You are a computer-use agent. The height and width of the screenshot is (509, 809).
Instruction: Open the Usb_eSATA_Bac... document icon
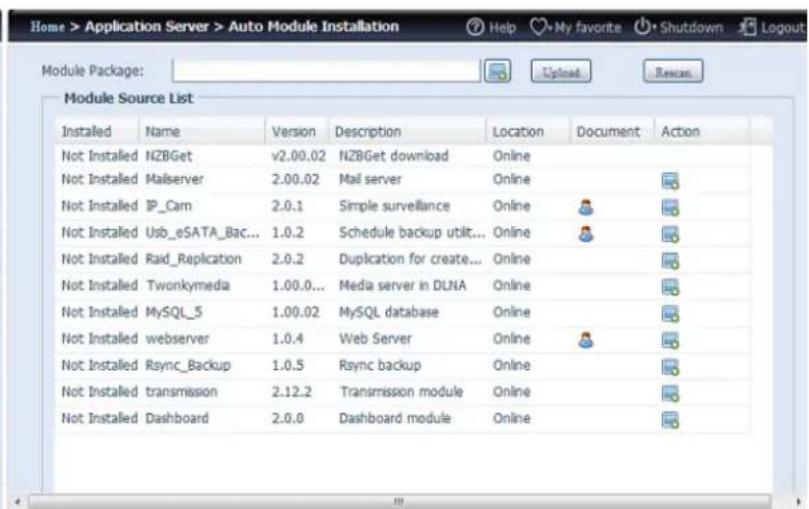pos(586,234)
